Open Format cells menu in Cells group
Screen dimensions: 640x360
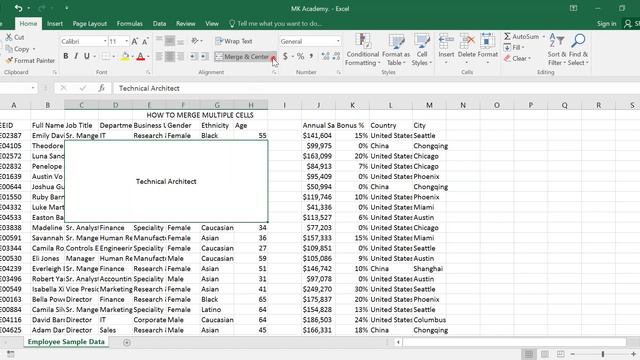click(487, 49)
